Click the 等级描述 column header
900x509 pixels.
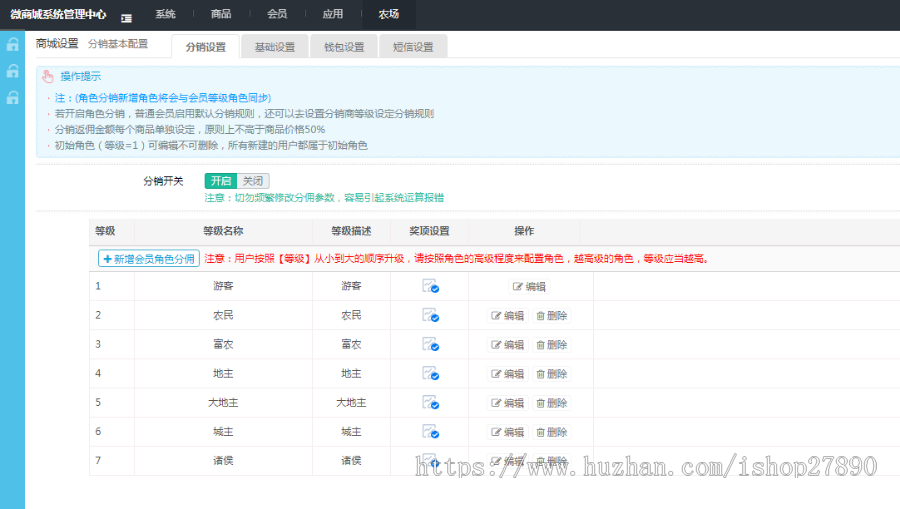351,231
